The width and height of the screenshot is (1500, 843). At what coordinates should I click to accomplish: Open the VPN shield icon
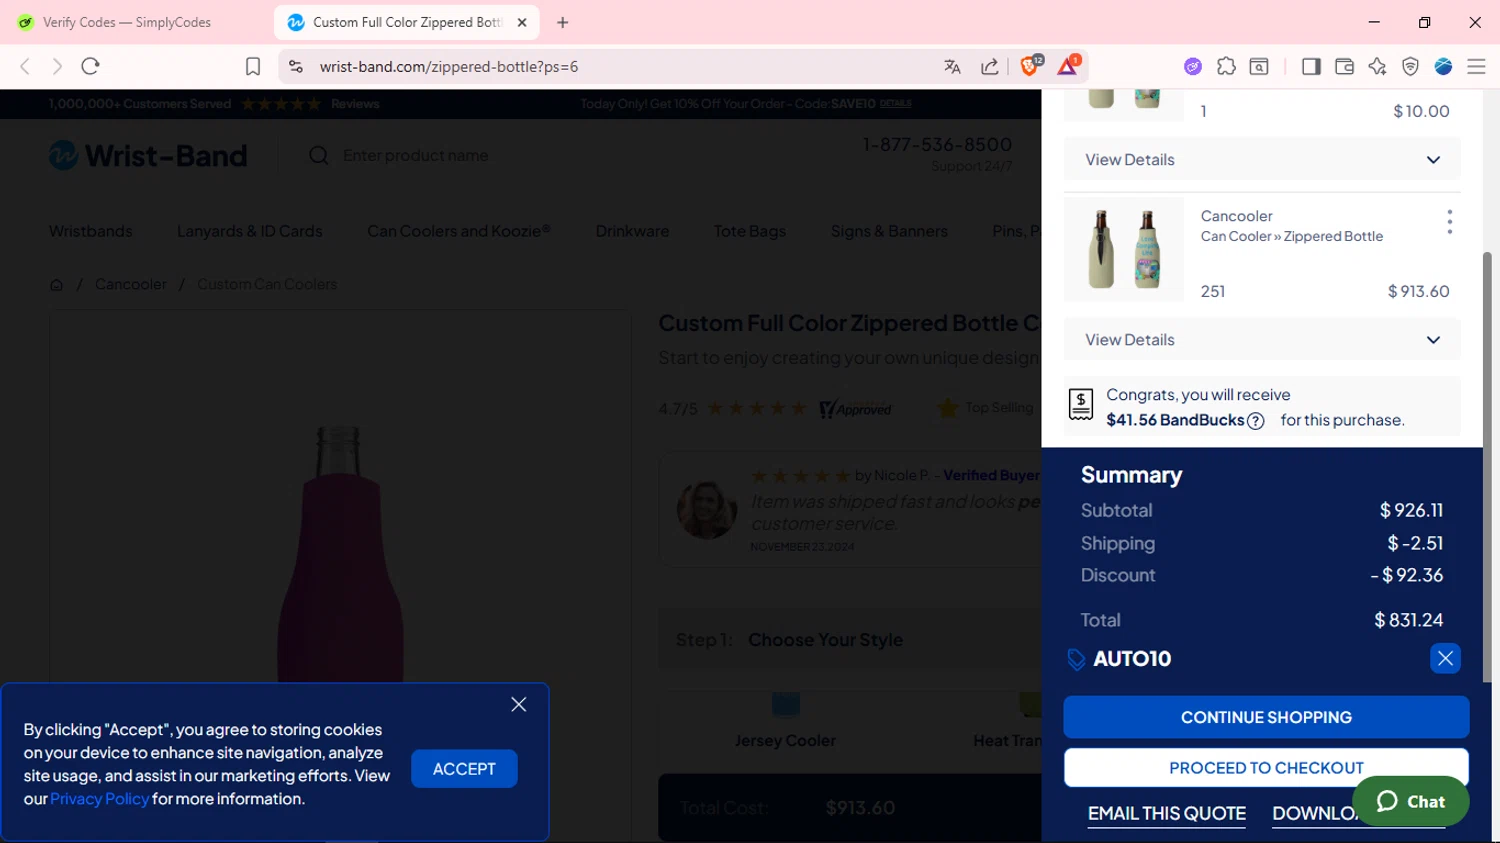pos(1410,66)
